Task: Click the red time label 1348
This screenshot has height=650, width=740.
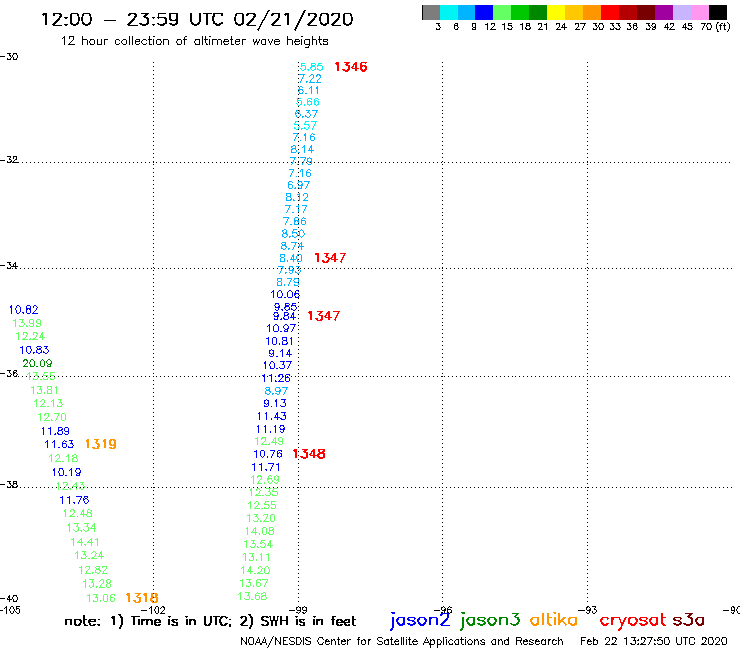Action: click(x=309, y=454)
